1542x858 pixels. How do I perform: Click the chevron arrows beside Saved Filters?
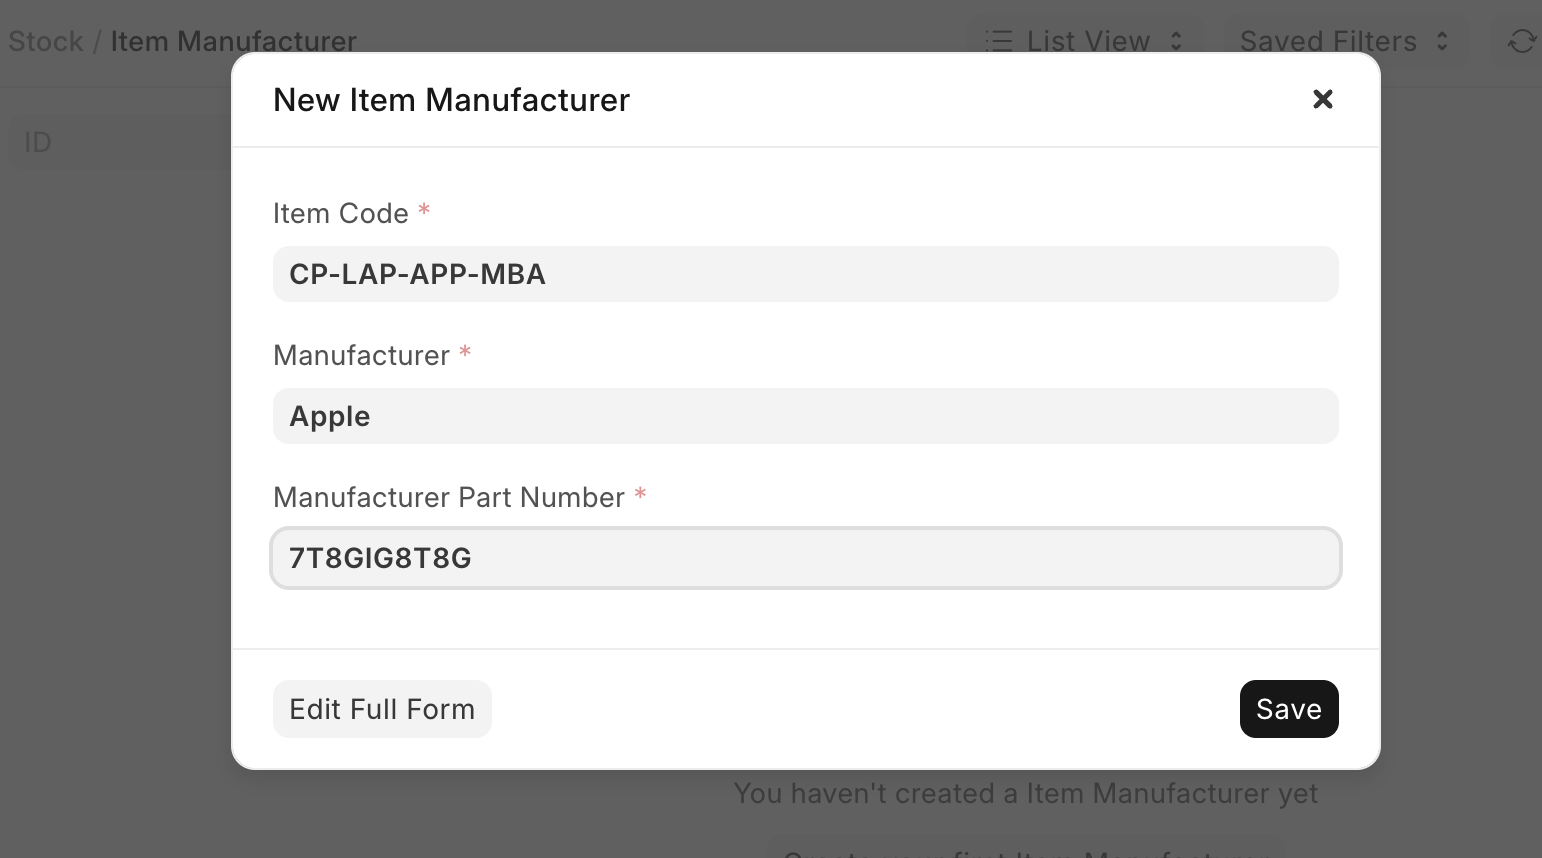click(x=1442, y=41)
